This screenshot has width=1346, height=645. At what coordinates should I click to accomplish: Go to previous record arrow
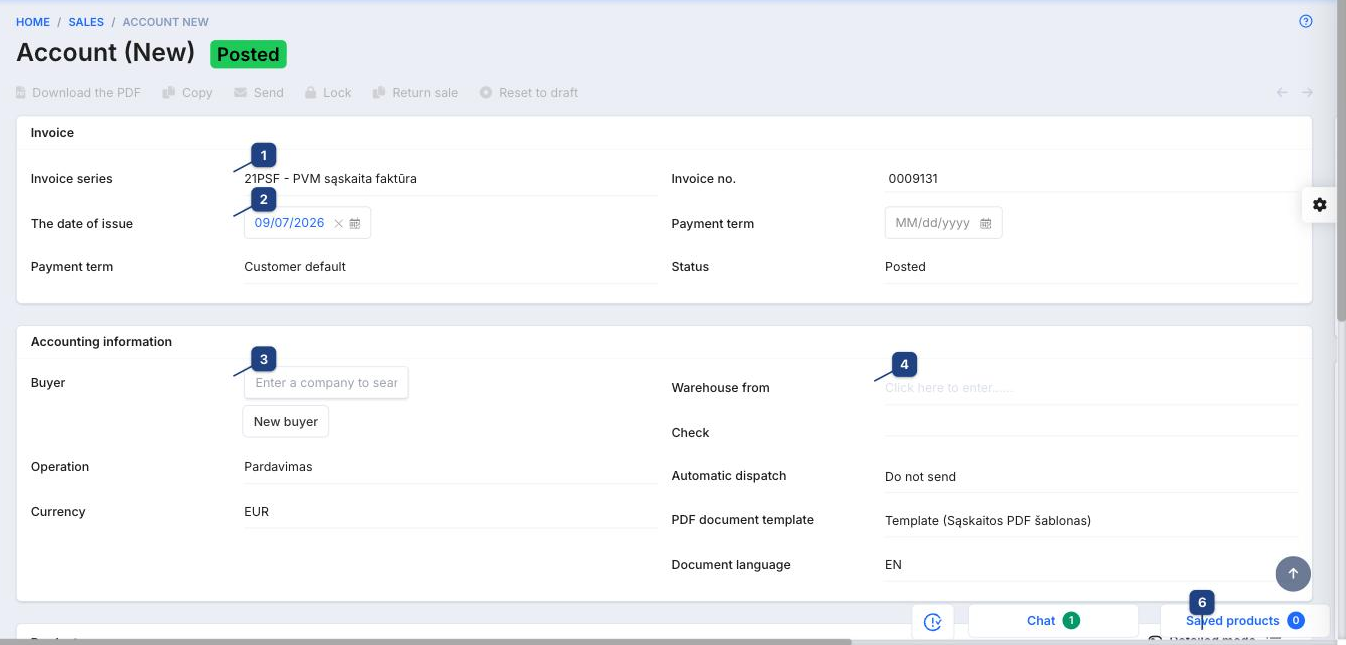[1282, 92]
